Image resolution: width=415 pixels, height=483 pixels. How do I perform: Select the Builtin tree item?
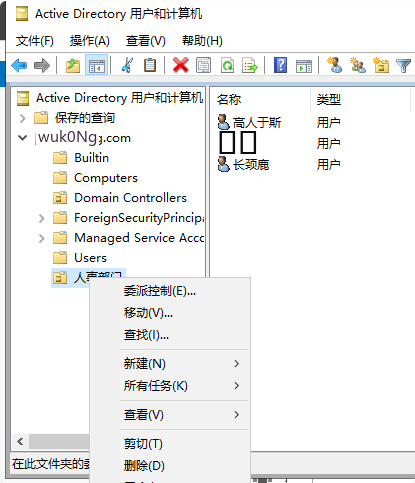point(91,158)
